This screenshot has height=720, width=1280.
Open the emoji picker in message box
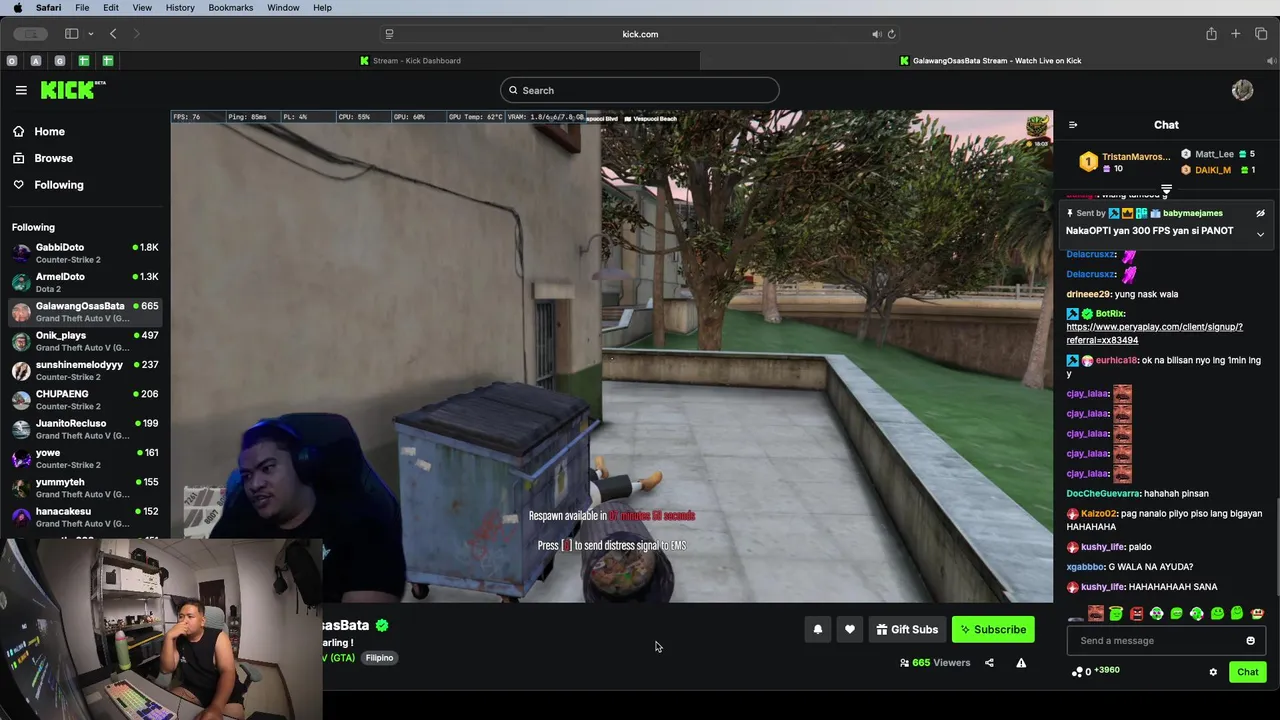point(1250,641)
